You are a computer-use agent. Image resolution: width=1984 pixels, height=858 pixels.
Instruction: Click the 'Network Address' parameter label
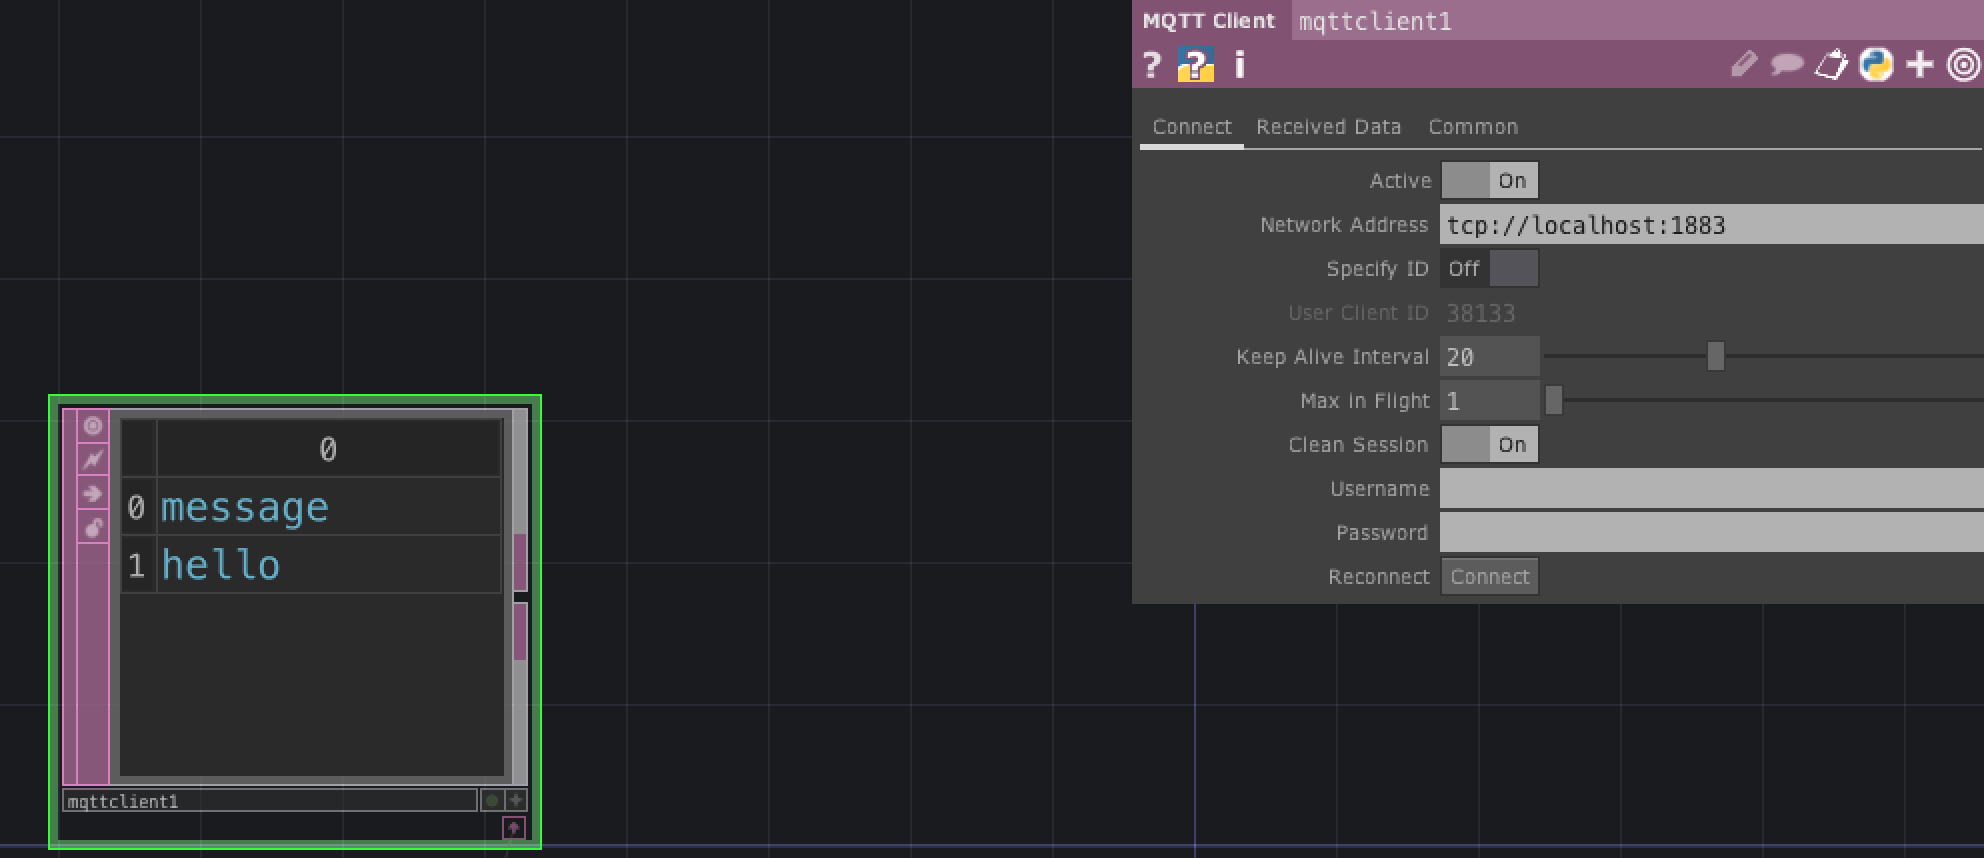pos(1343,225)
